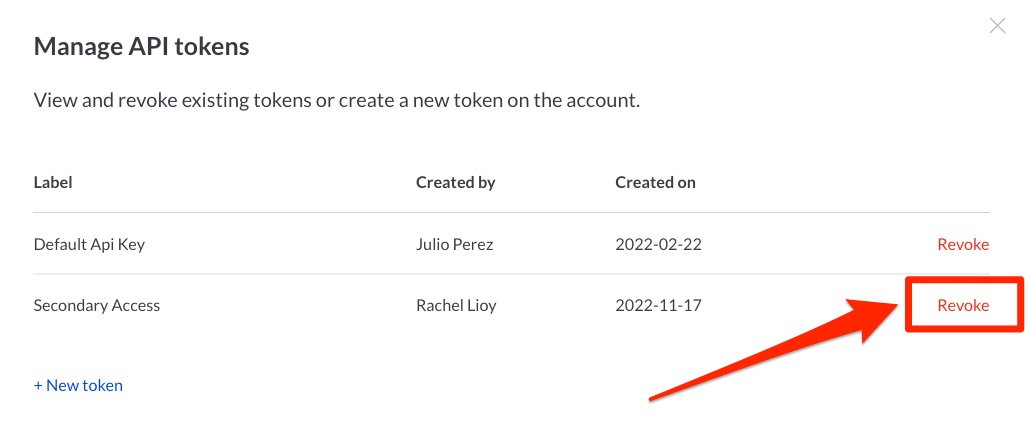Select the Secondary Access label

coord(97,305)
